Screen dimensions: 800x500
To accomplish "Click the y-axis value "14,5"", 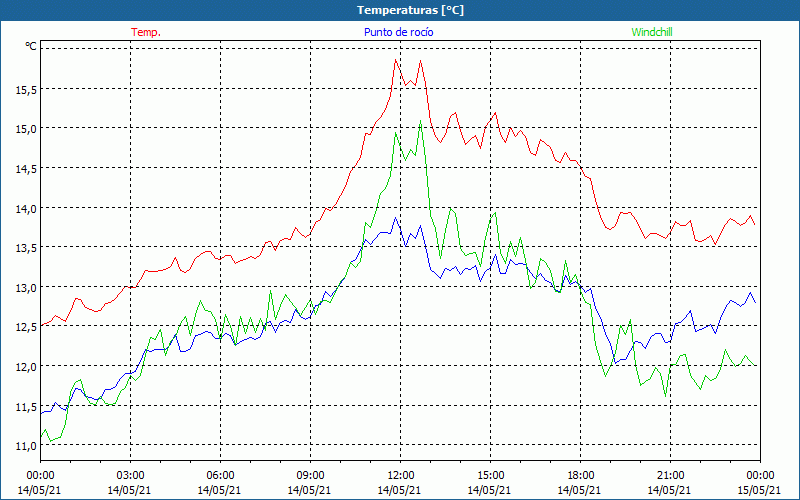I will (x=26, y=169).
